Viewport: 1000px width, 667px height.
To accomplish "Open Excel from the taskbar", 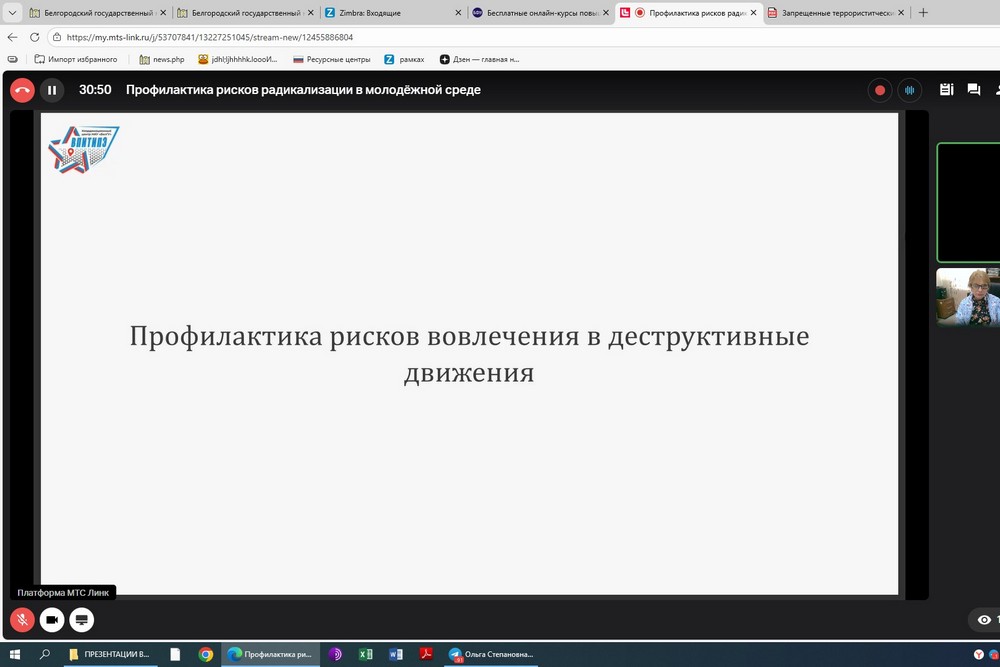I will 366,654.
